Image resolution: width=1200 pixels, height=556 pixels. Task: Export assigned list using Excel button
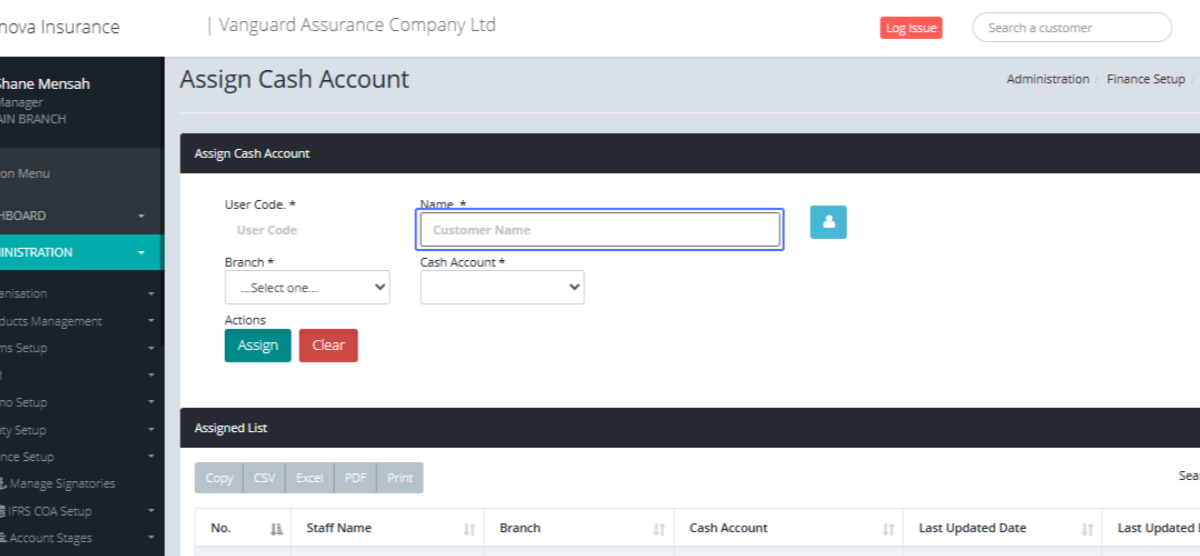309,478
